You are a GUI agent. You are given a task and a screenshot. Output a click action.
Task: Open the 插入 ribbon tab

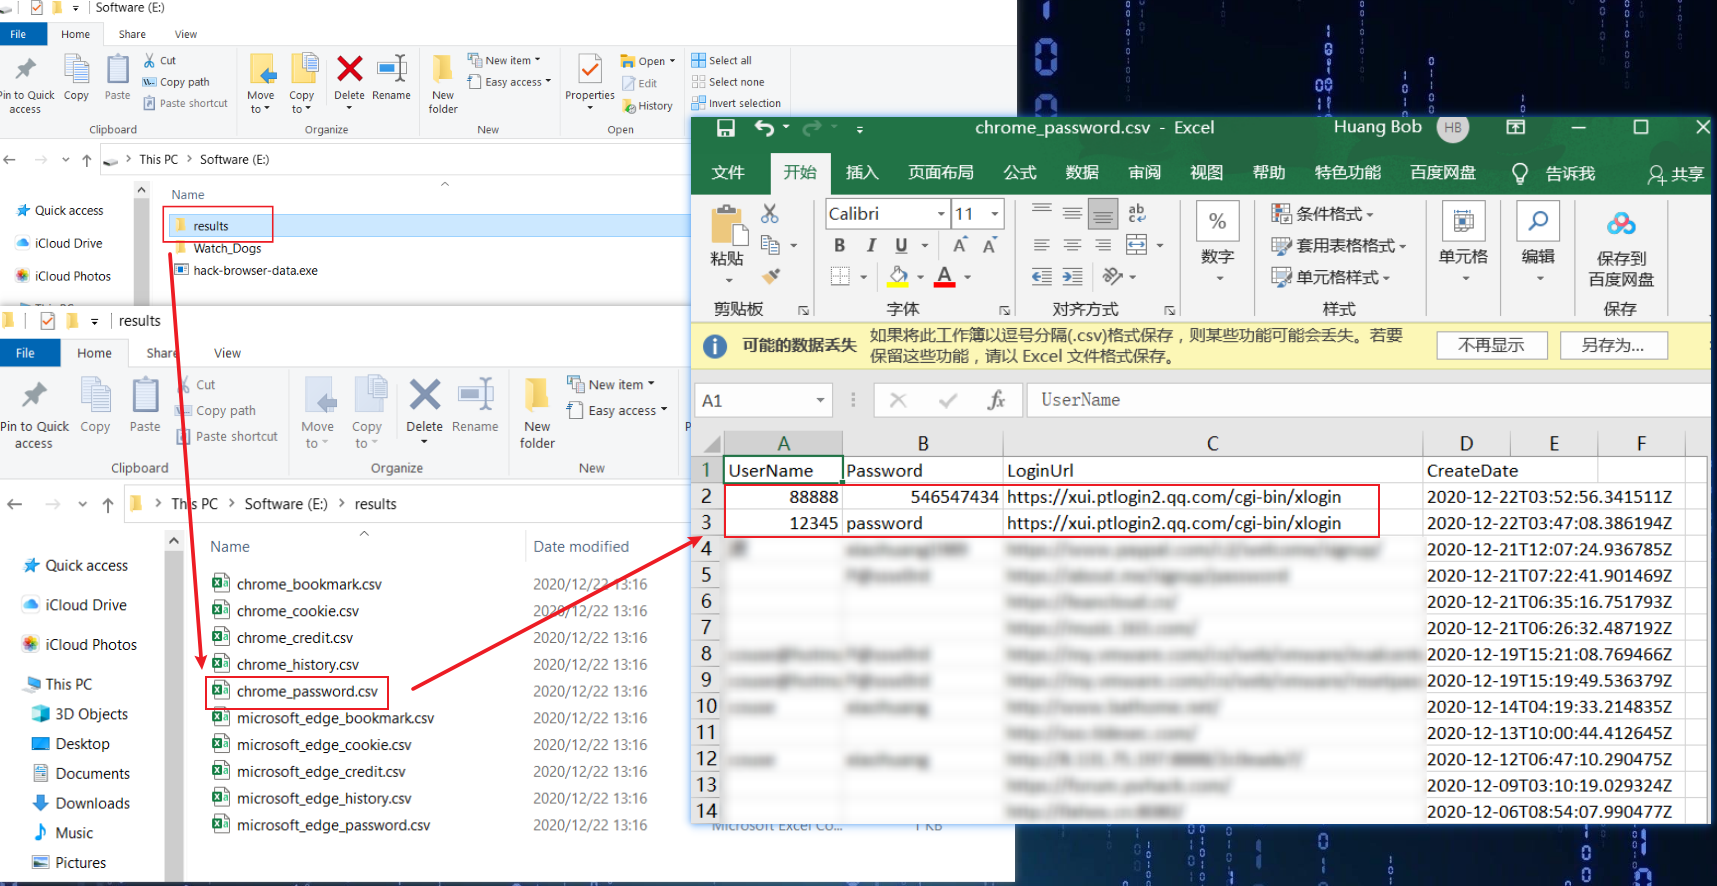[861, 173]
